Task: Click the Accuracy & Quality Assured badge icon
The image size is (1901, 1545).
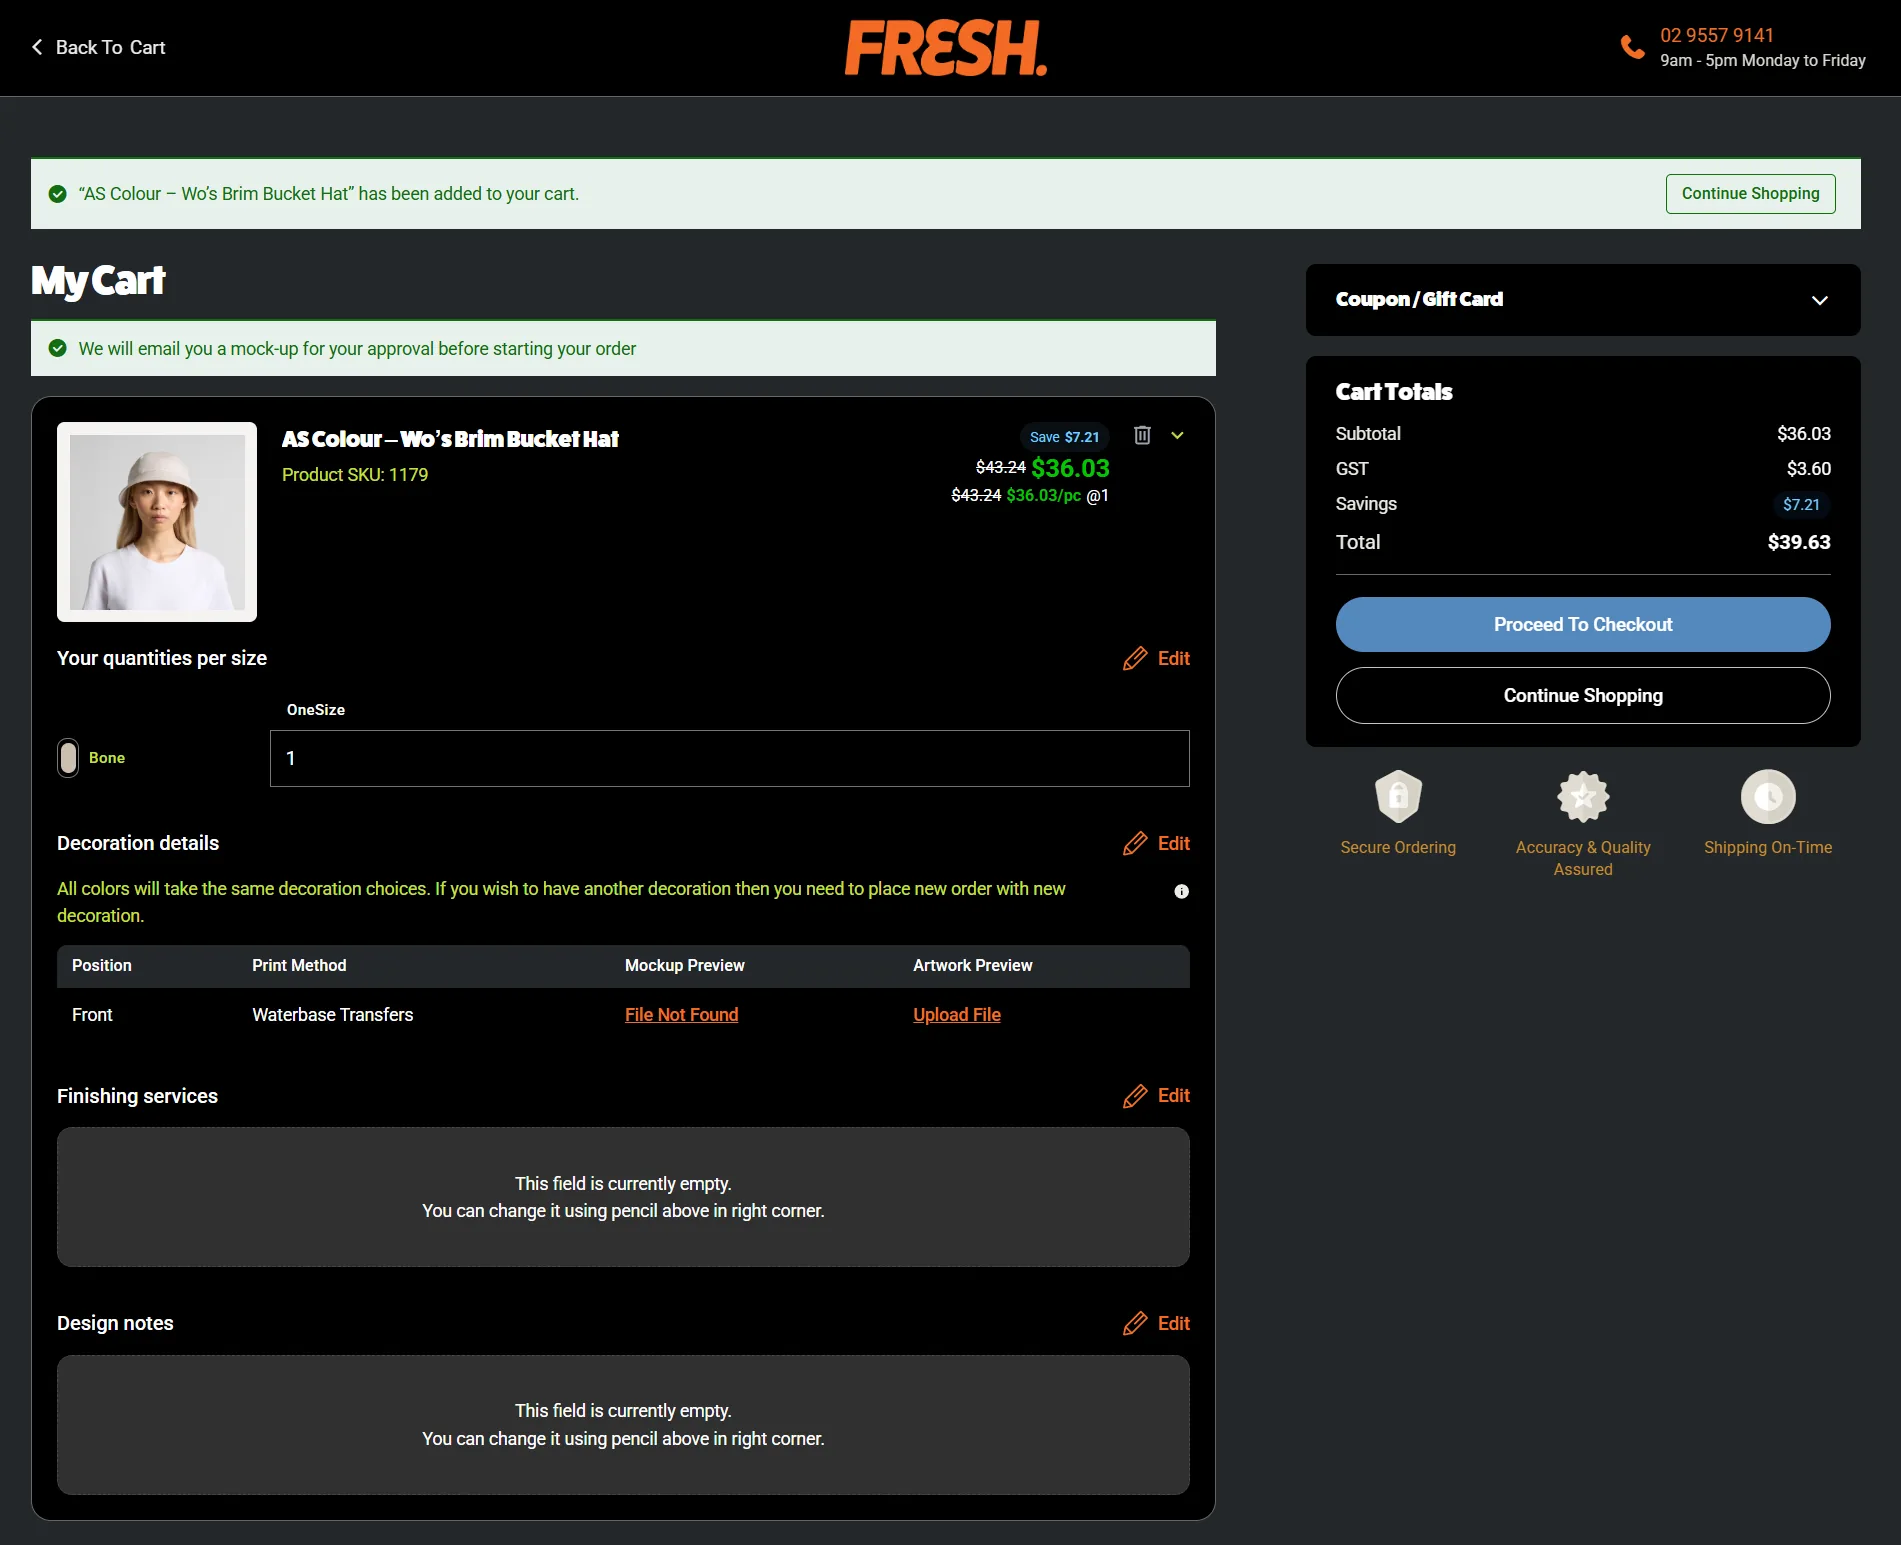Action: pyautogui.click(x=1583, y=796)
